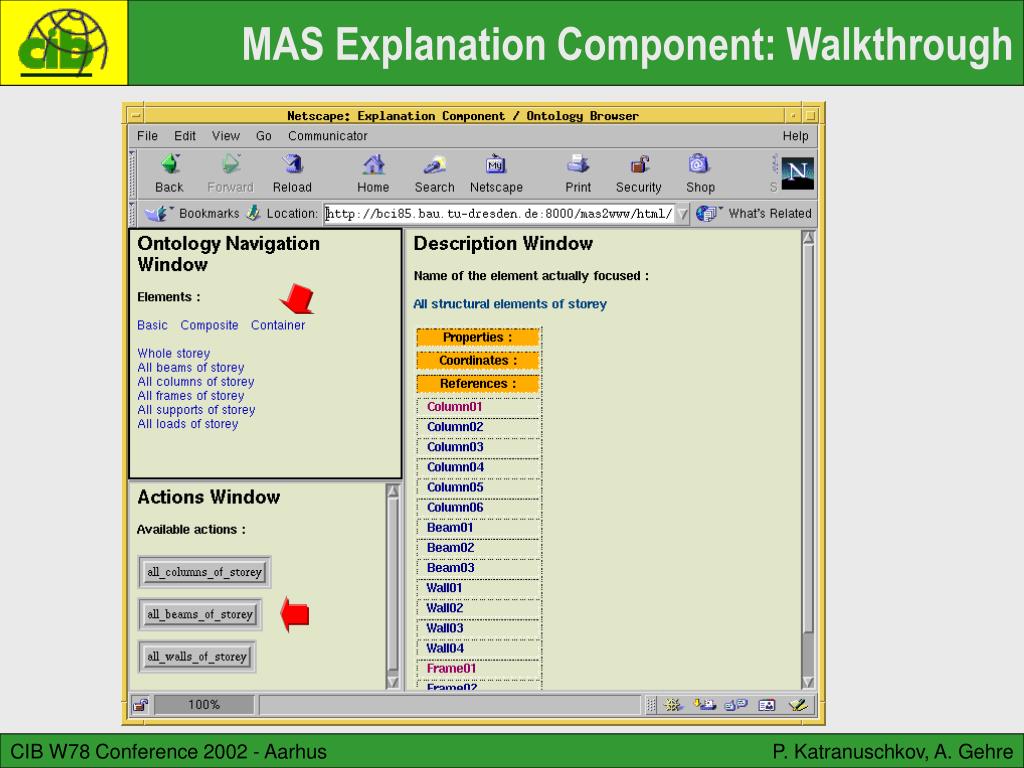
Task: Open All columns of storey link
Action: [x=196, y=381]
